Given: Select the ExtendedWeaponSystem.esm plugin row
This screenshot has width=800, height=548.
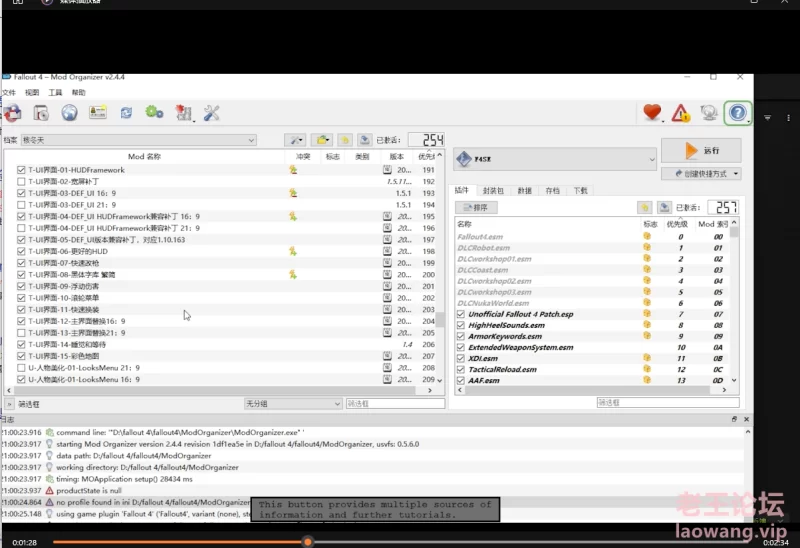Looking at the screenshot, I should coord(593,347).
